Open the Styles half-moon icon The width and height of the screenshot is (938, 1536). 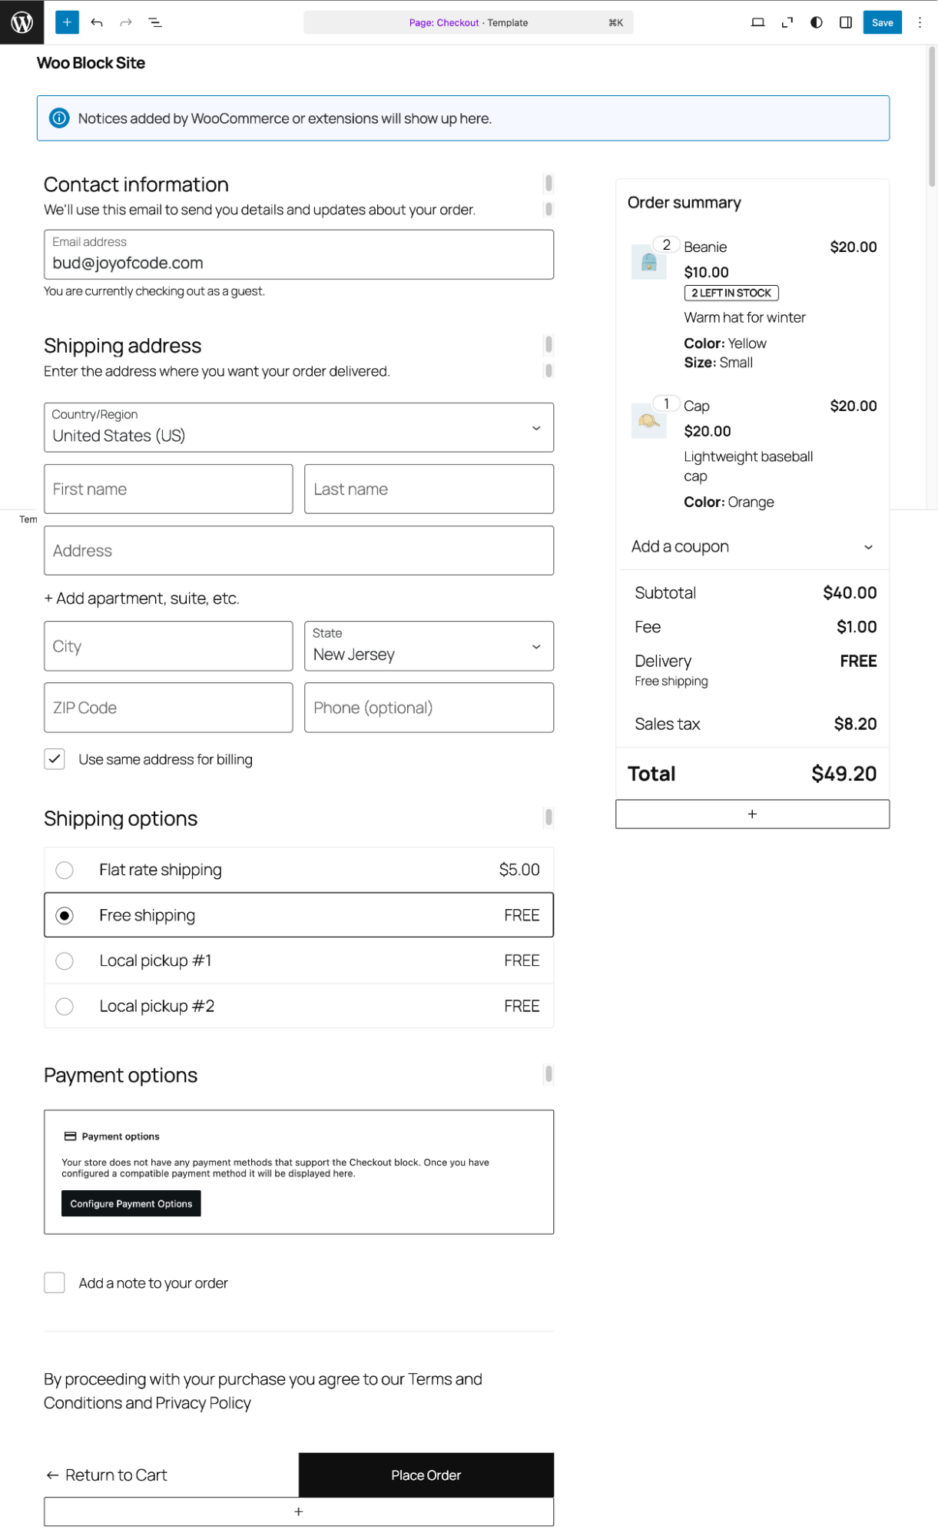click(816, 22)
